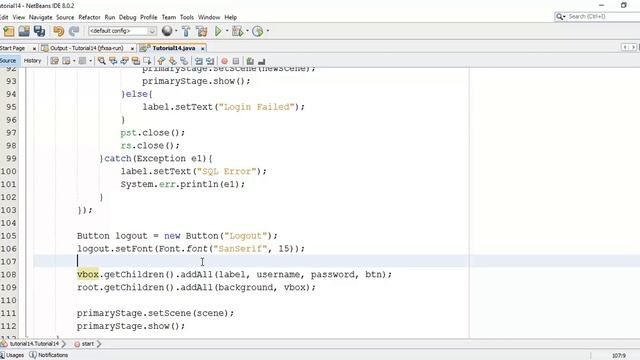The width and height of the screenshot is (640, 360).
Task: Open dropdown arrow next to Forward icon
Action: (90, 61)
